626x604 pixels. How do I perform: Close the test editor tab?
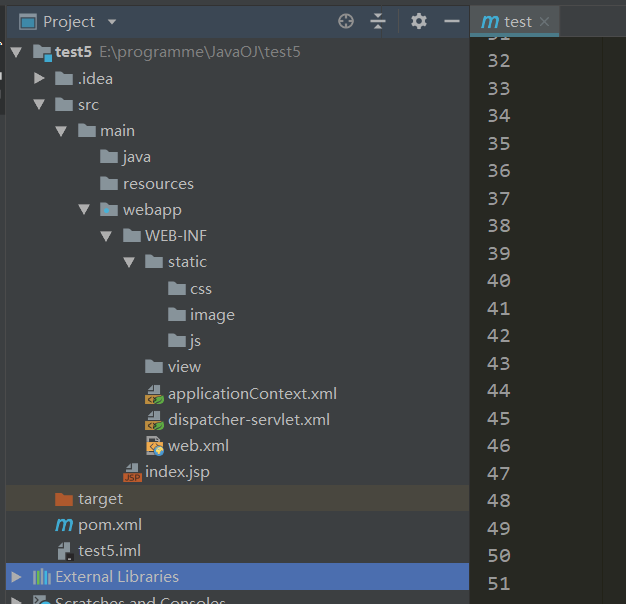[544, 22]
